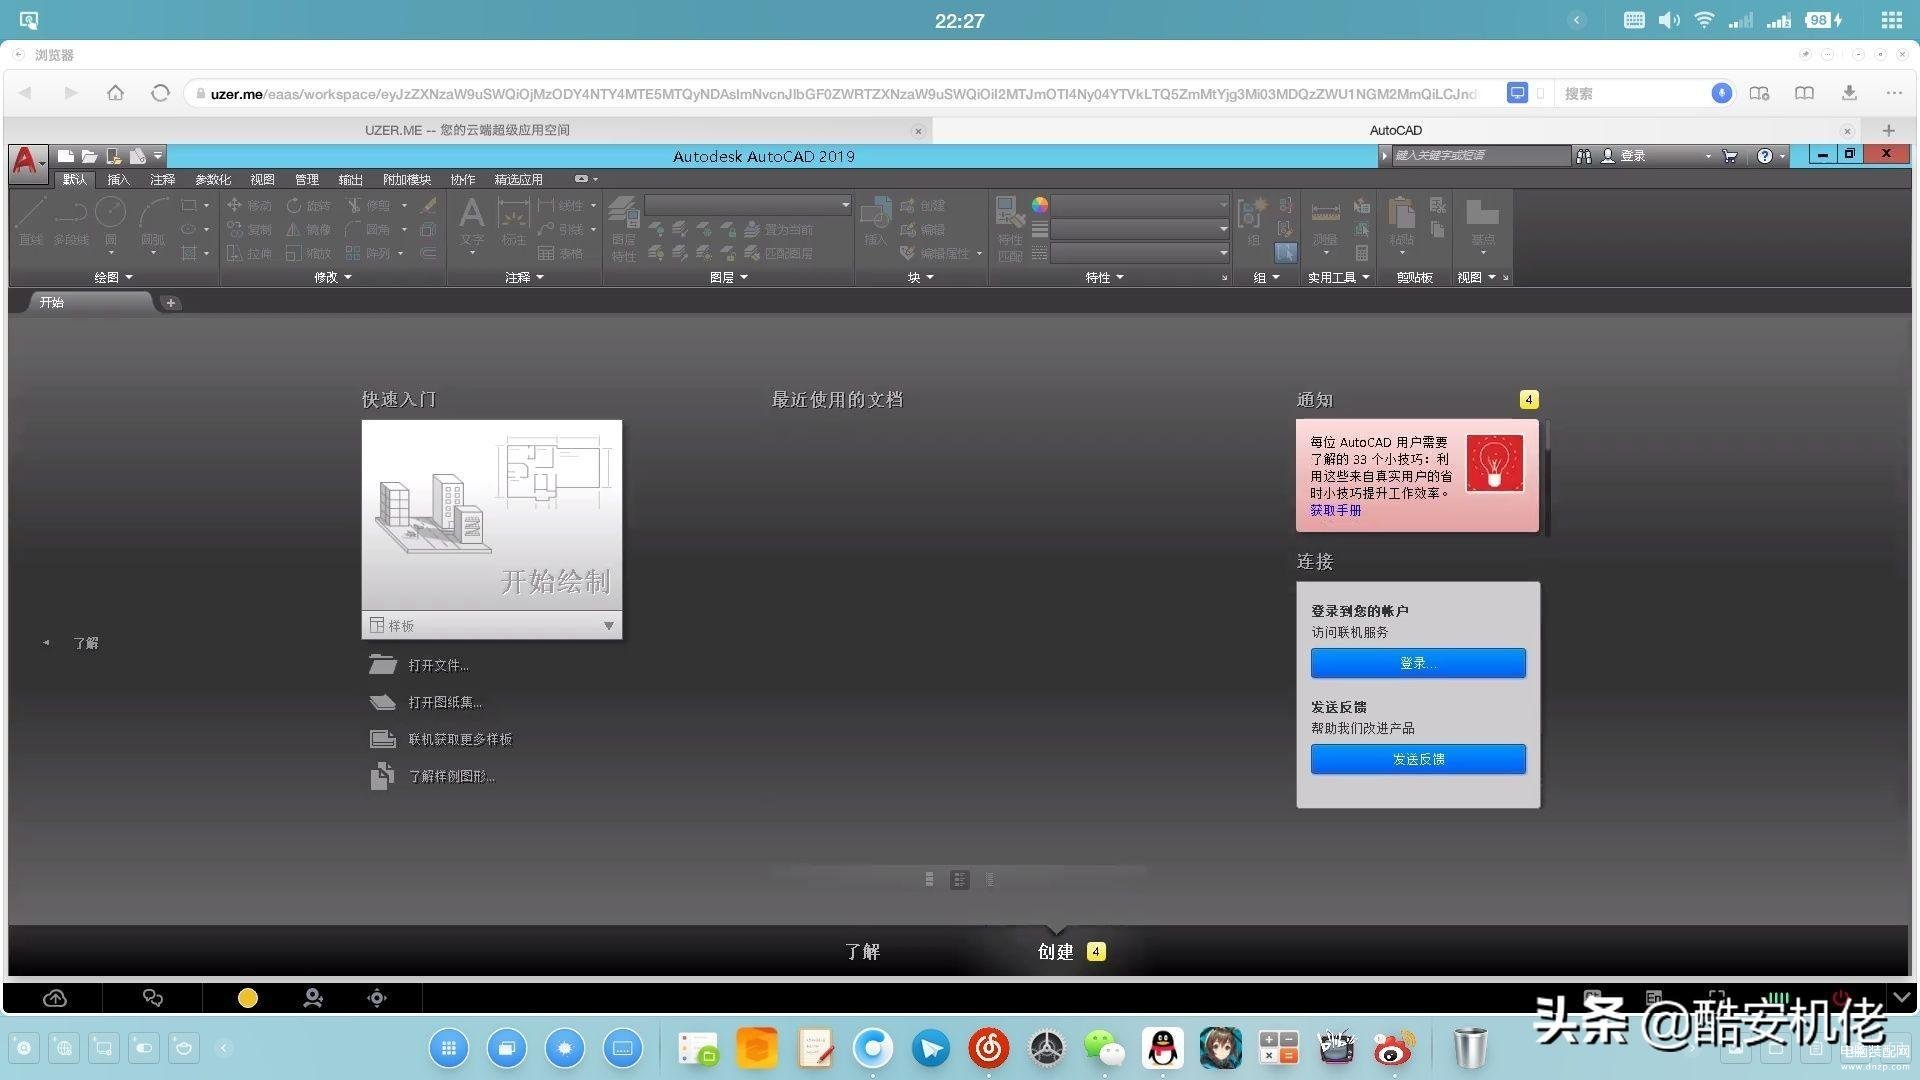Open the QQ penguin app in the dock
Image resolution: width=1920 pixels, height=1080 pixels.
1162,1048
